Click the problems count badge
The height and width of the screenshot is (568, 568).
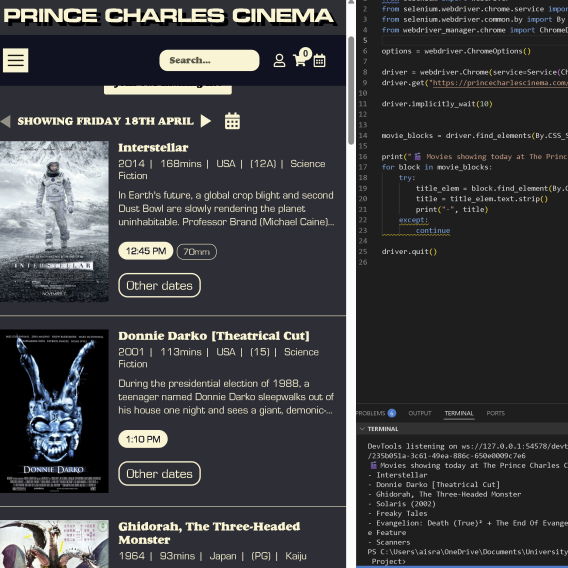(392, 413)
